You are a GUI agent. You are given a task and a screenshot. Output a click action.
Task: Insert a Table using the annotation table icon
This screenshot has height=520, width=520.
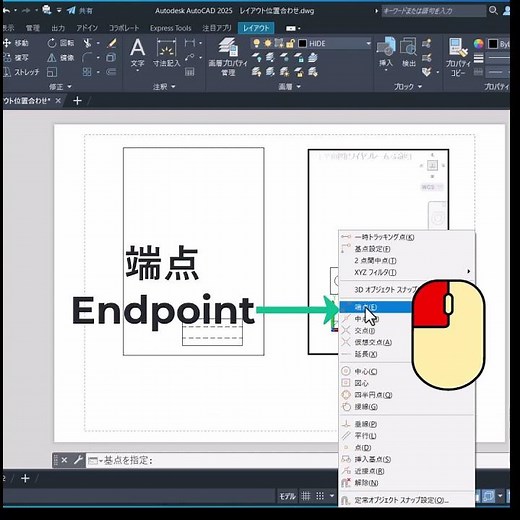[190, 72]
